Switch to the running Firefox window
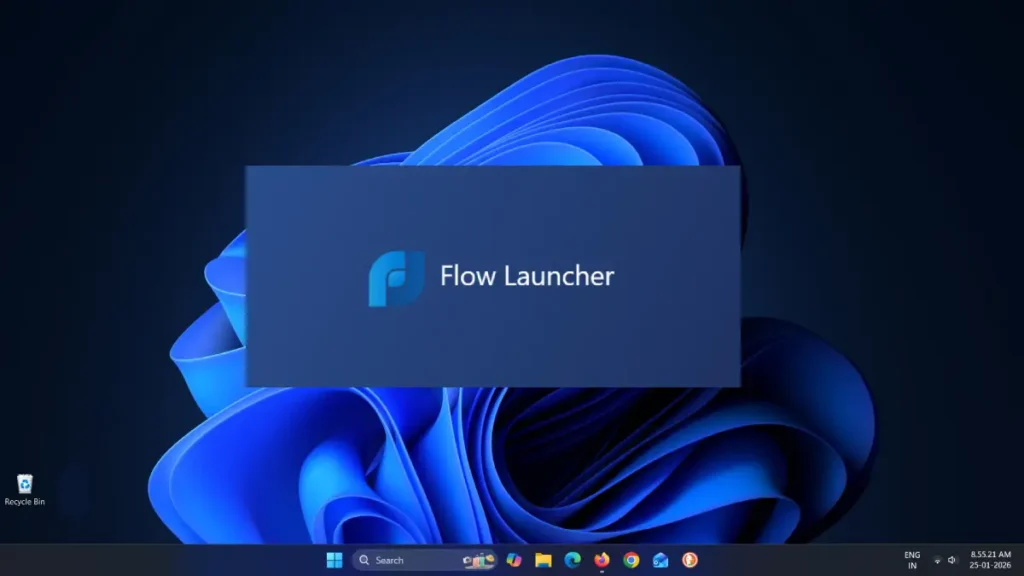The width and height of the screenshot is (1024, 576). tap(600, 560)
